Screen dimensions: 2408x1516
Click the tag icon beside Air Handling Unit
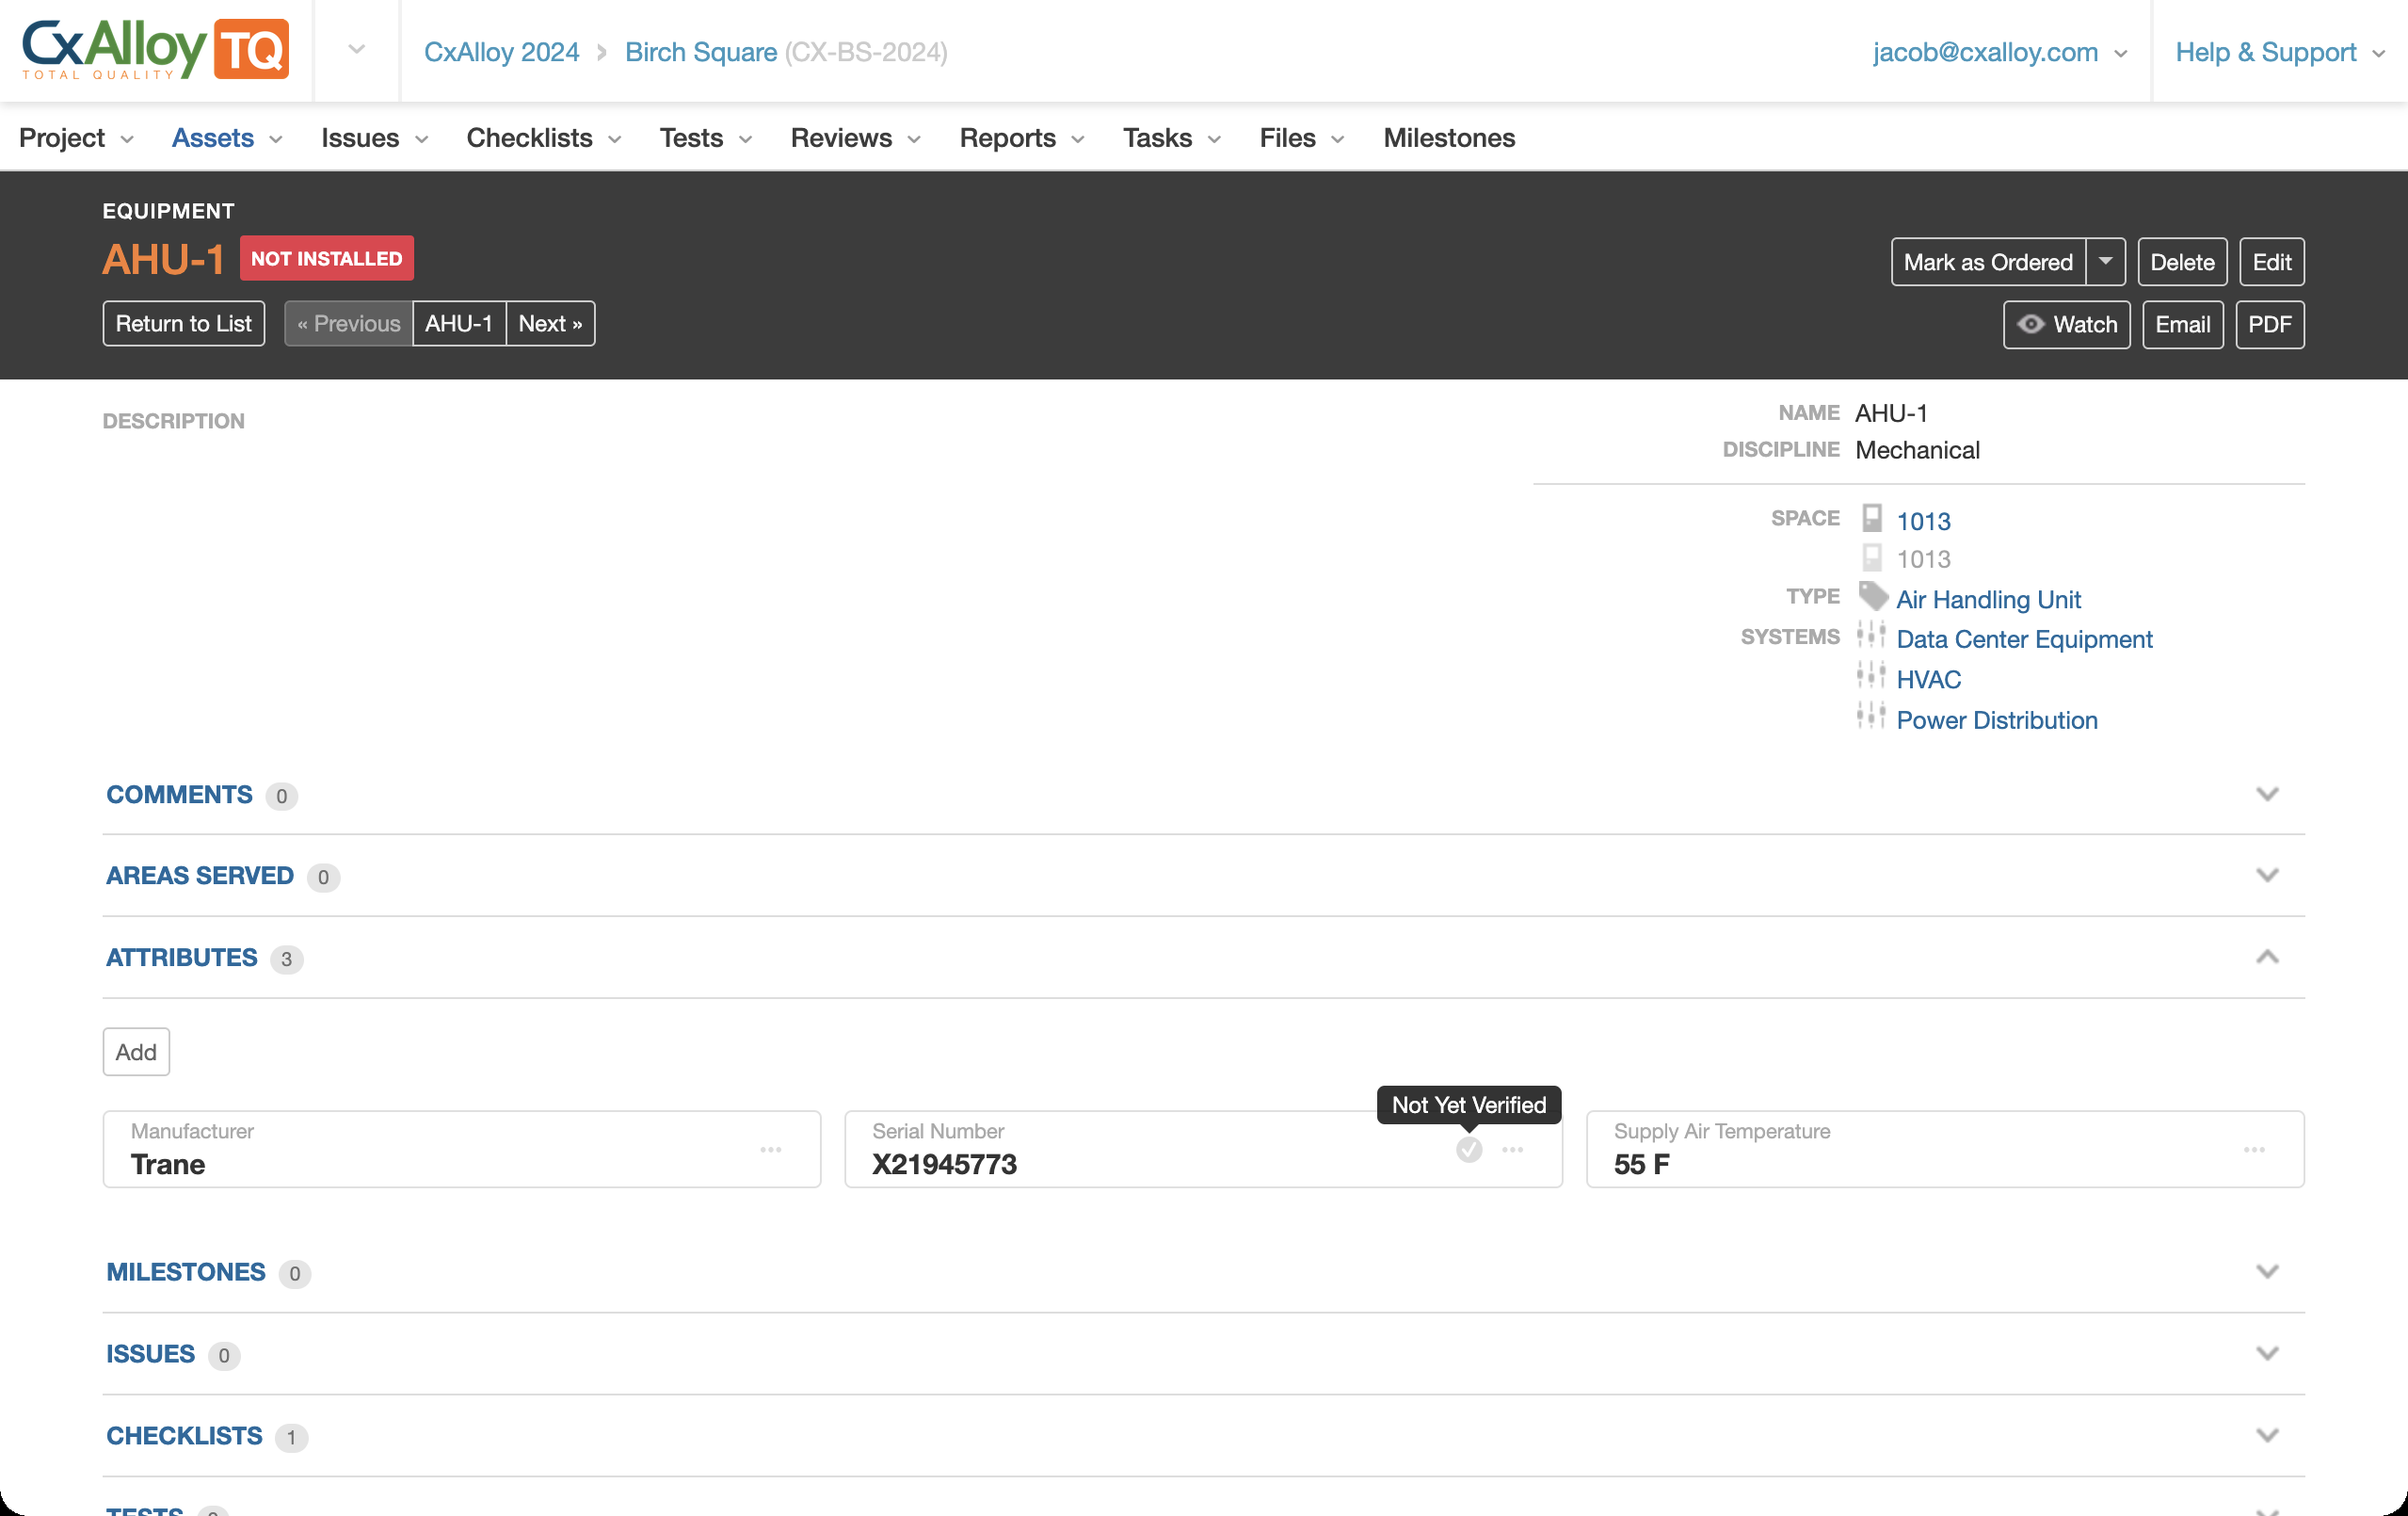[1873, 597]
